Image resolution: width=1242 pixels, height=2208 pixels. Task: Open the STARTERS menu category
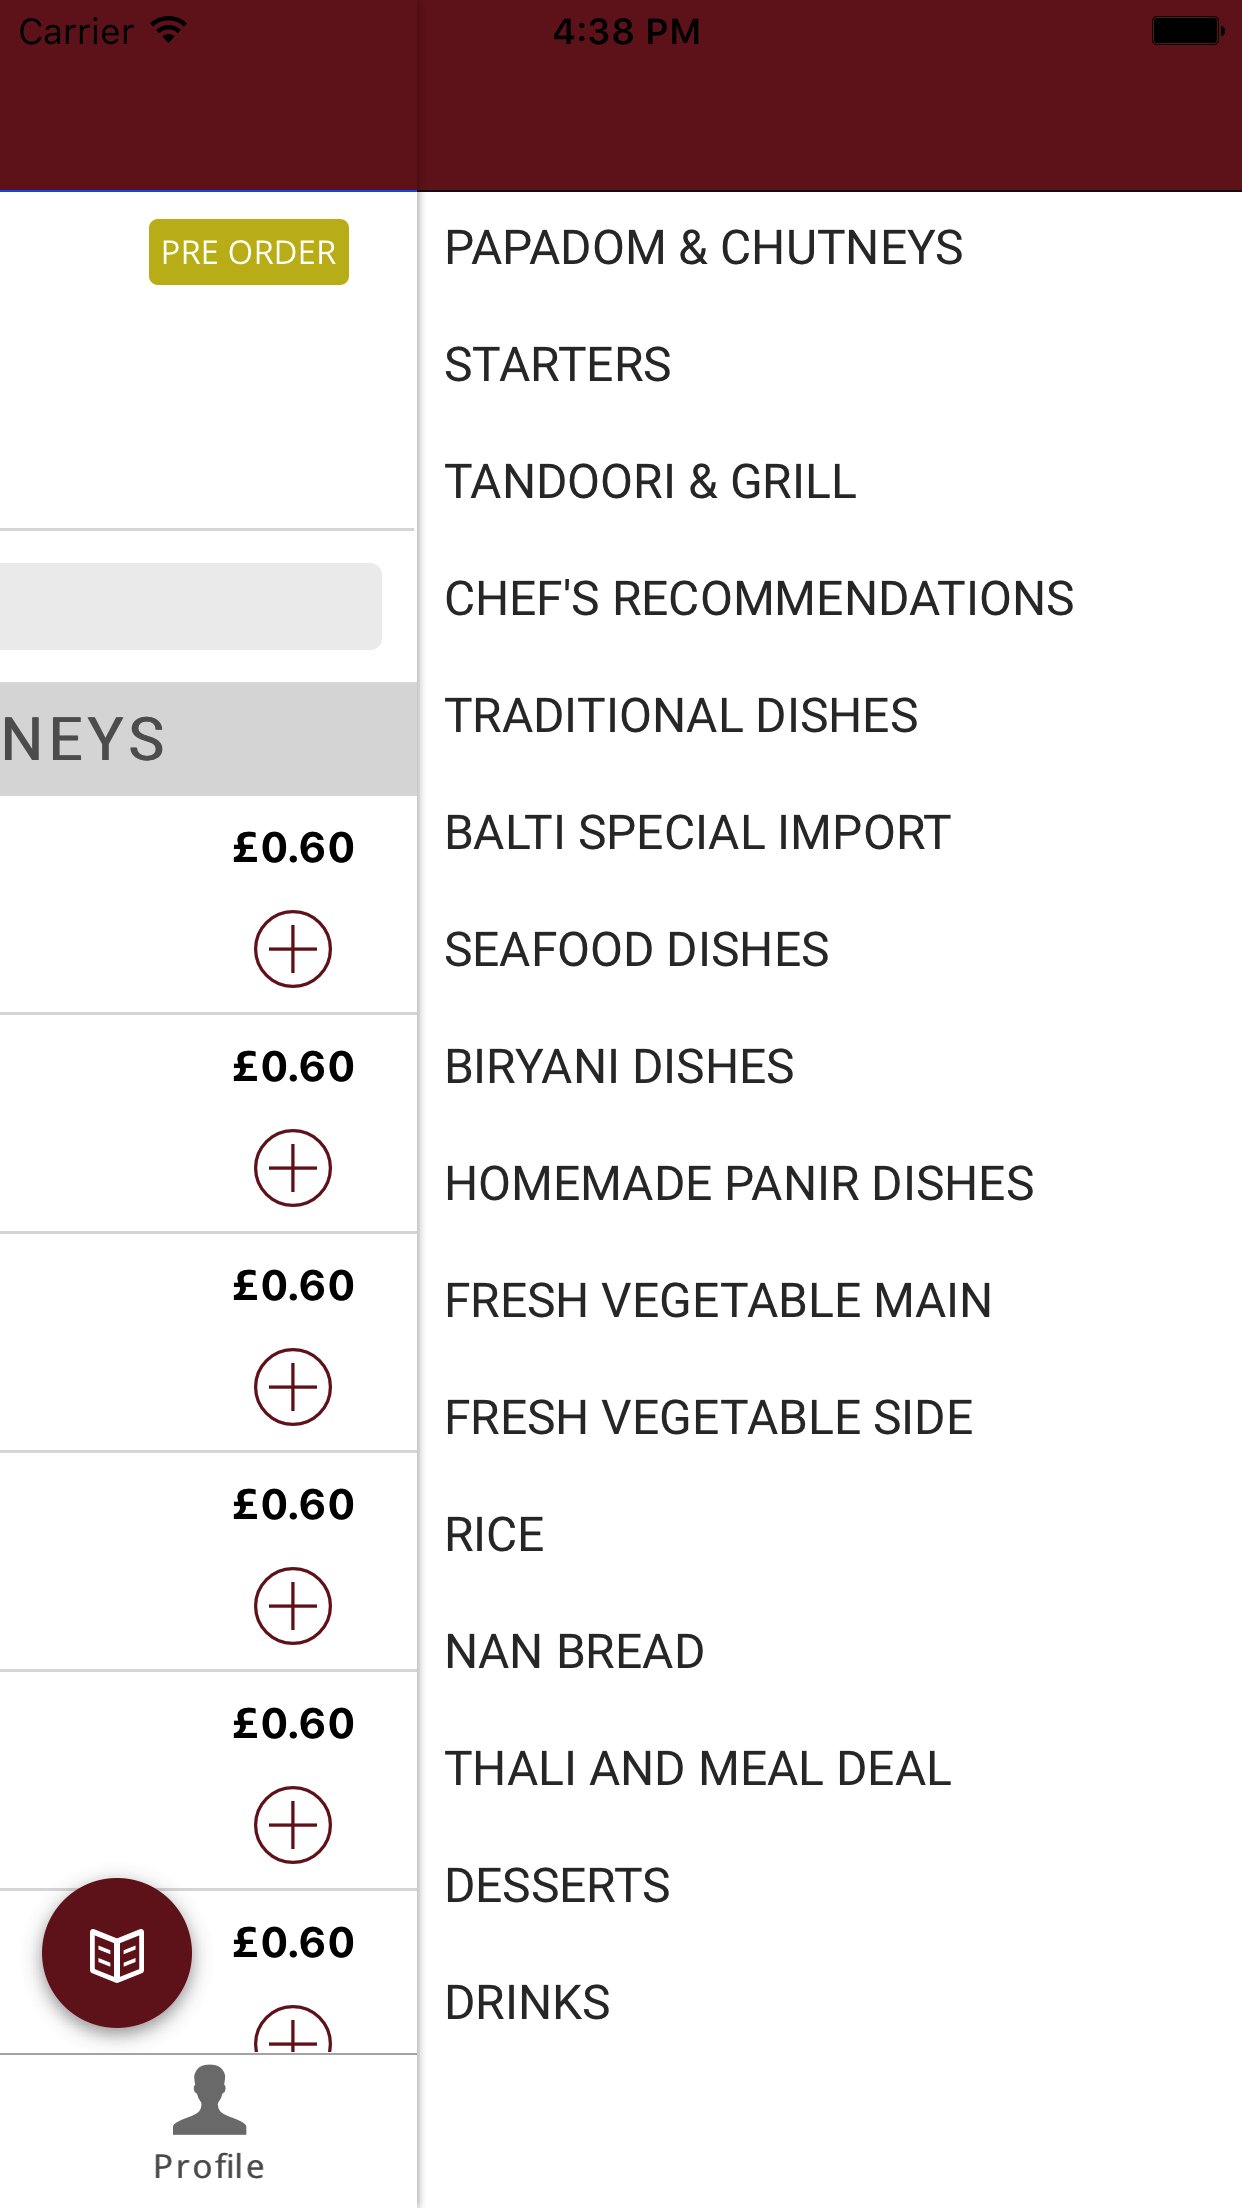pyautogui.click(x=557, y=365)
